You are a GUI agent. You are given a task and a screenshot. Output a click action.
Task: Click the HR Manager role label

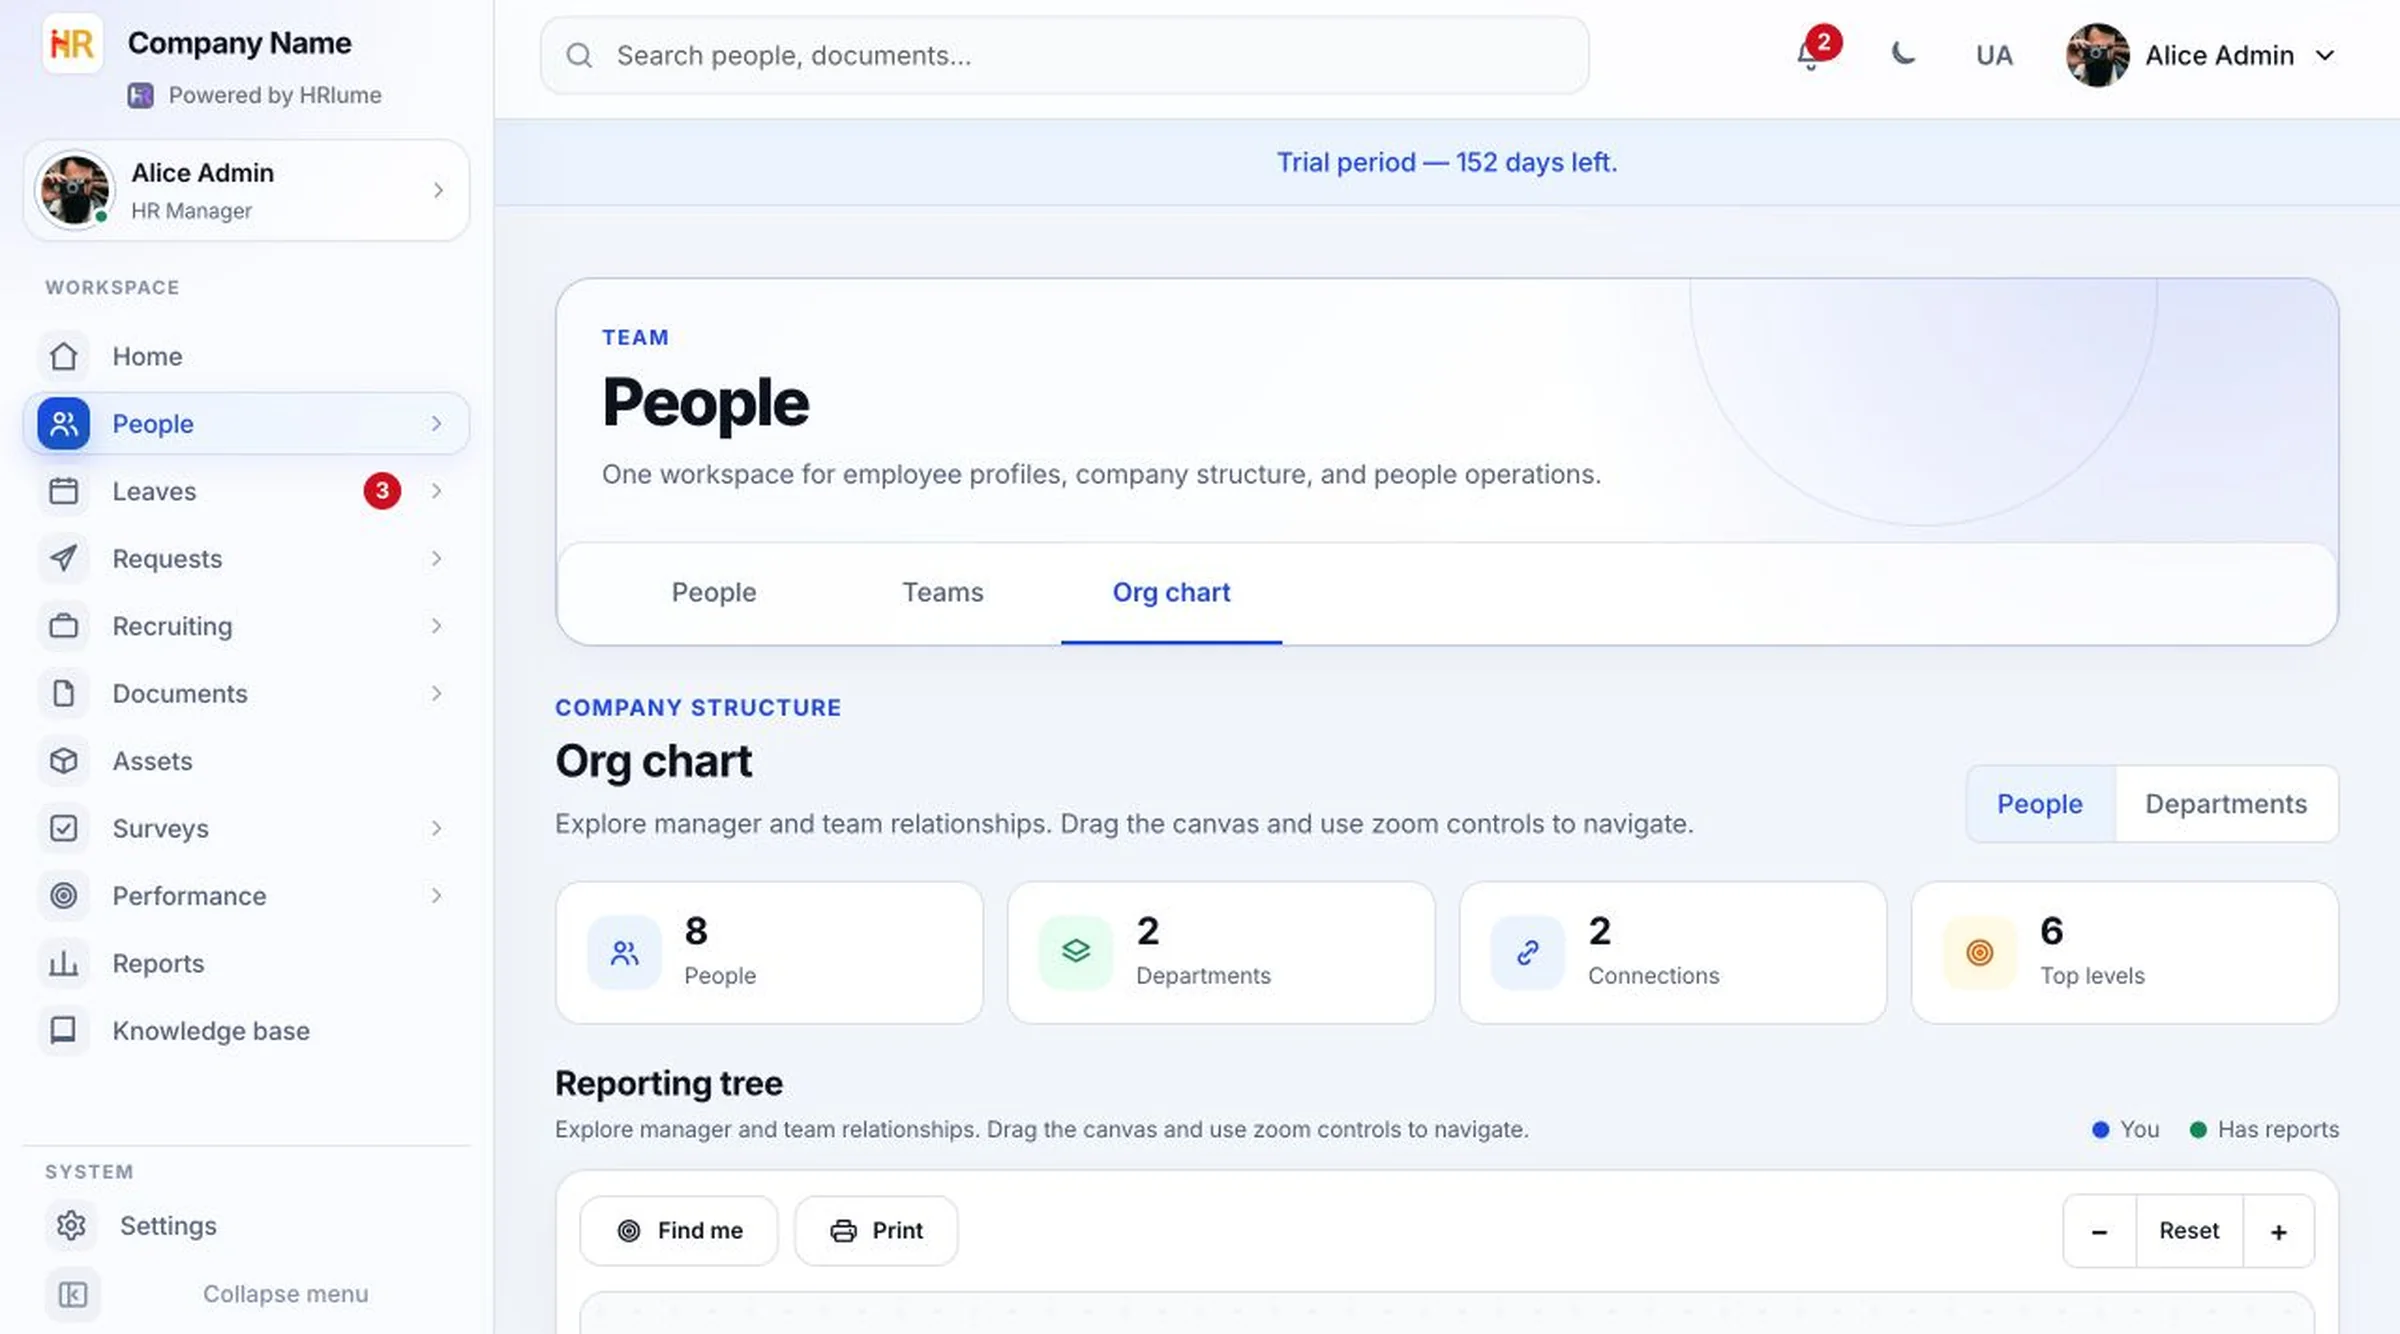(191, 211)
